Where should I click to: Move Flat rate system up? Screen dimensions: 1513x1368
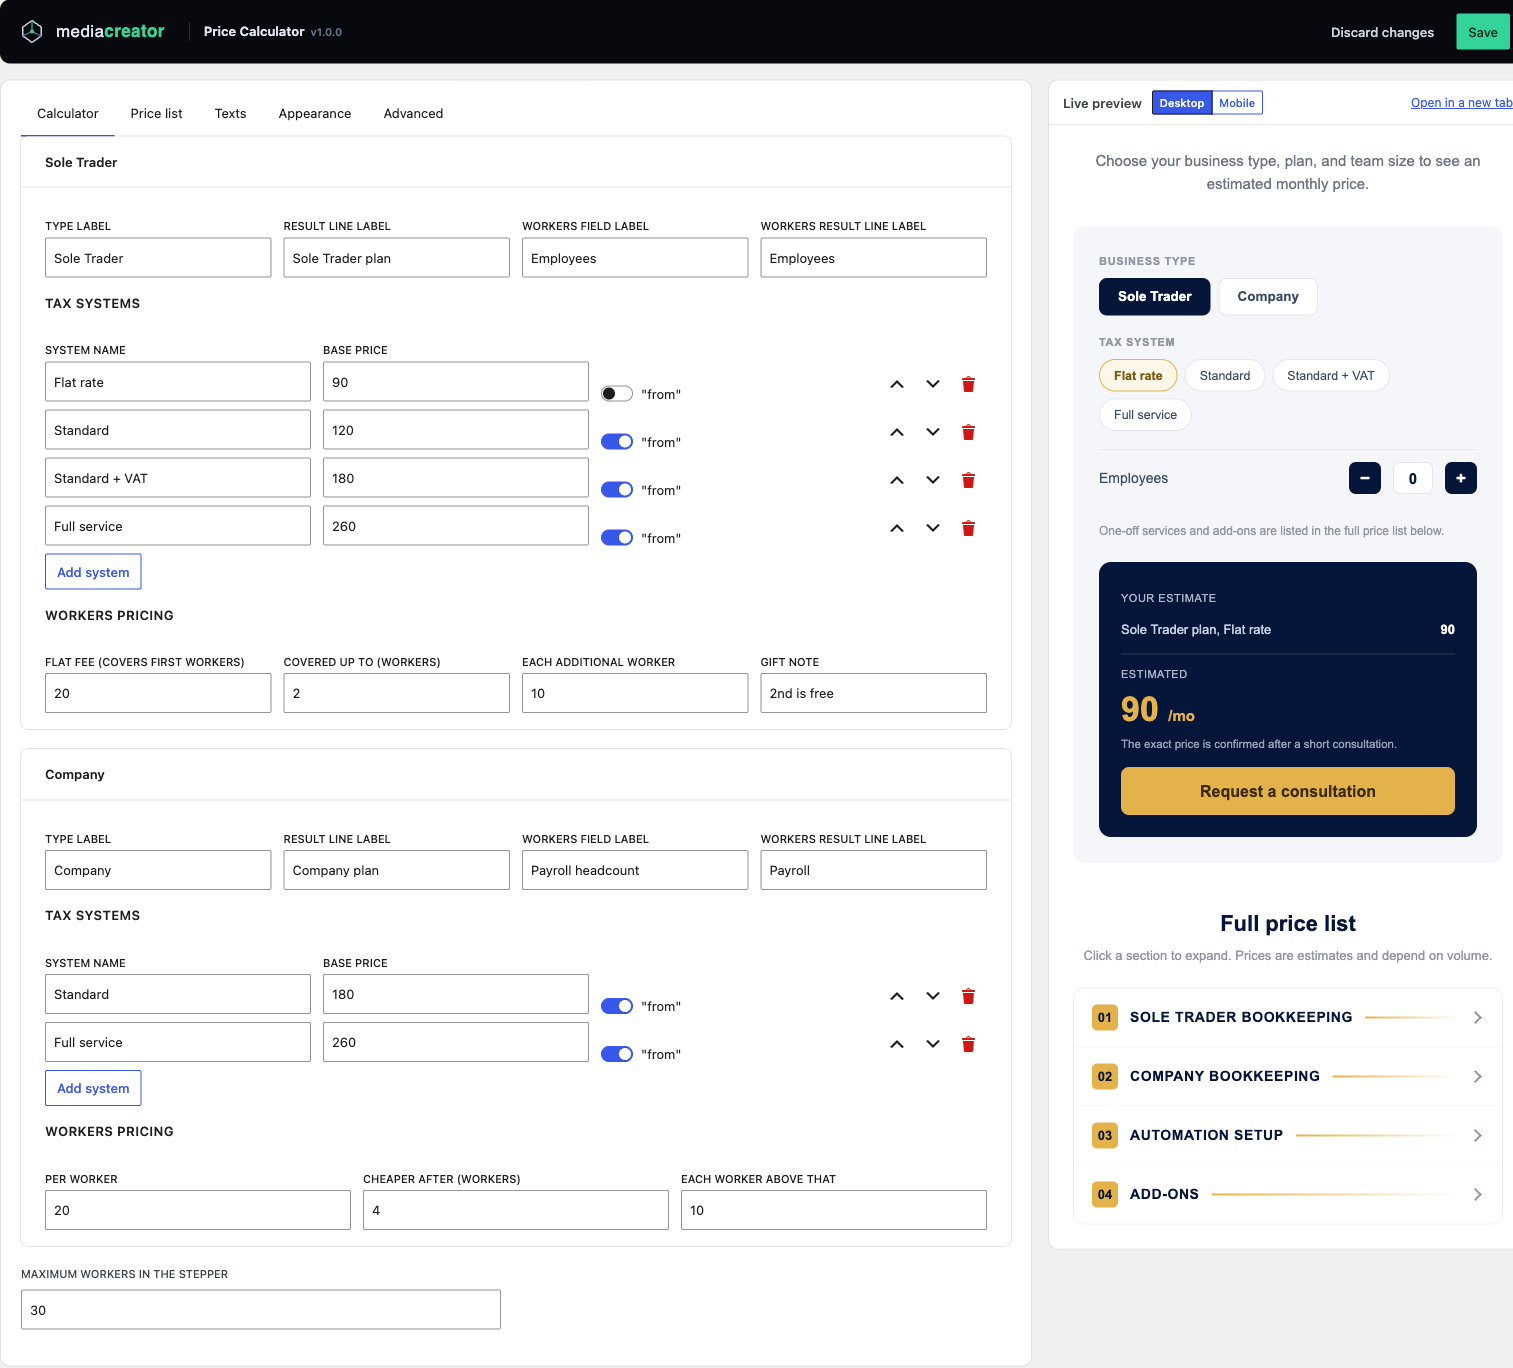[x=897, y=384]
